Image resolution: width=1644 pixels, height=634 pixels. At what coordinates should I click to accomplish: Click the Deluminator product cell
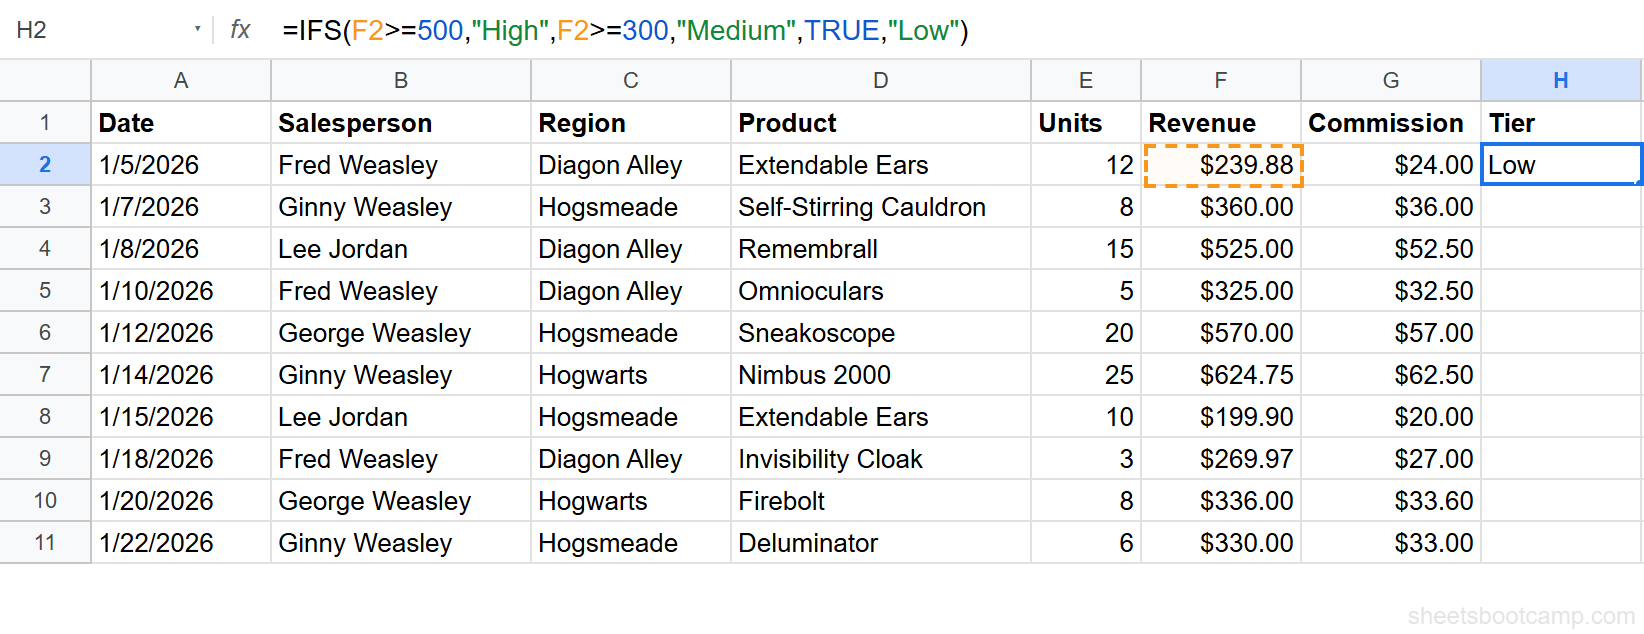(880, 543)
